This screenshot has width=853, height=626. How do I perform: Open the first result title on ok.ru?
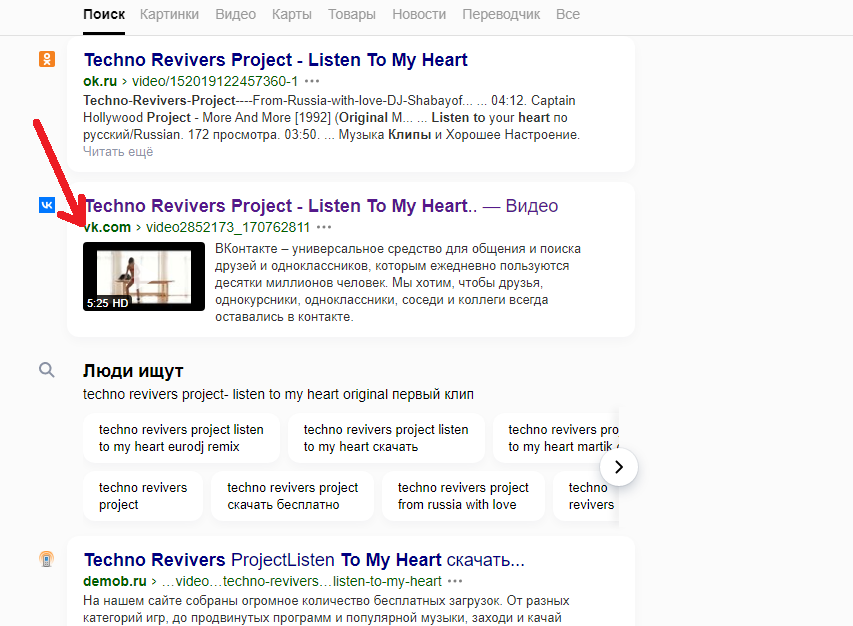click(276, 59)
